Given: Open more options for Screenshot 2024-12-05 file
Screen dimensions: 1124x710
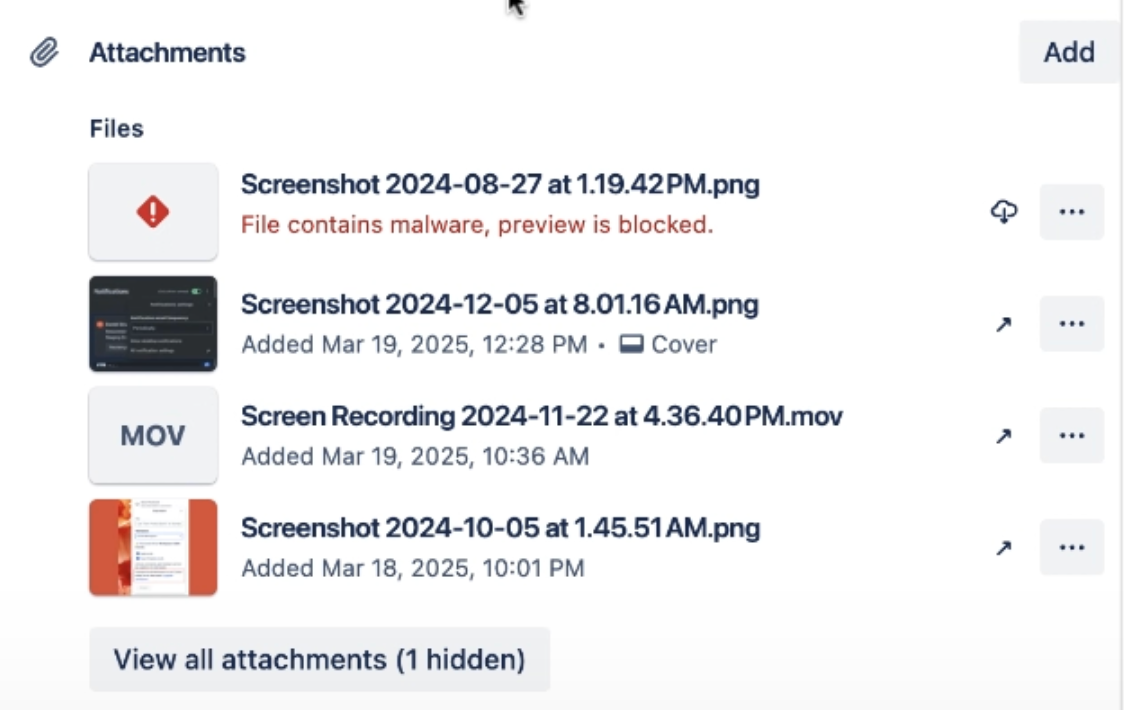Looking at the screenshot, I should (x=1071, y=324).
